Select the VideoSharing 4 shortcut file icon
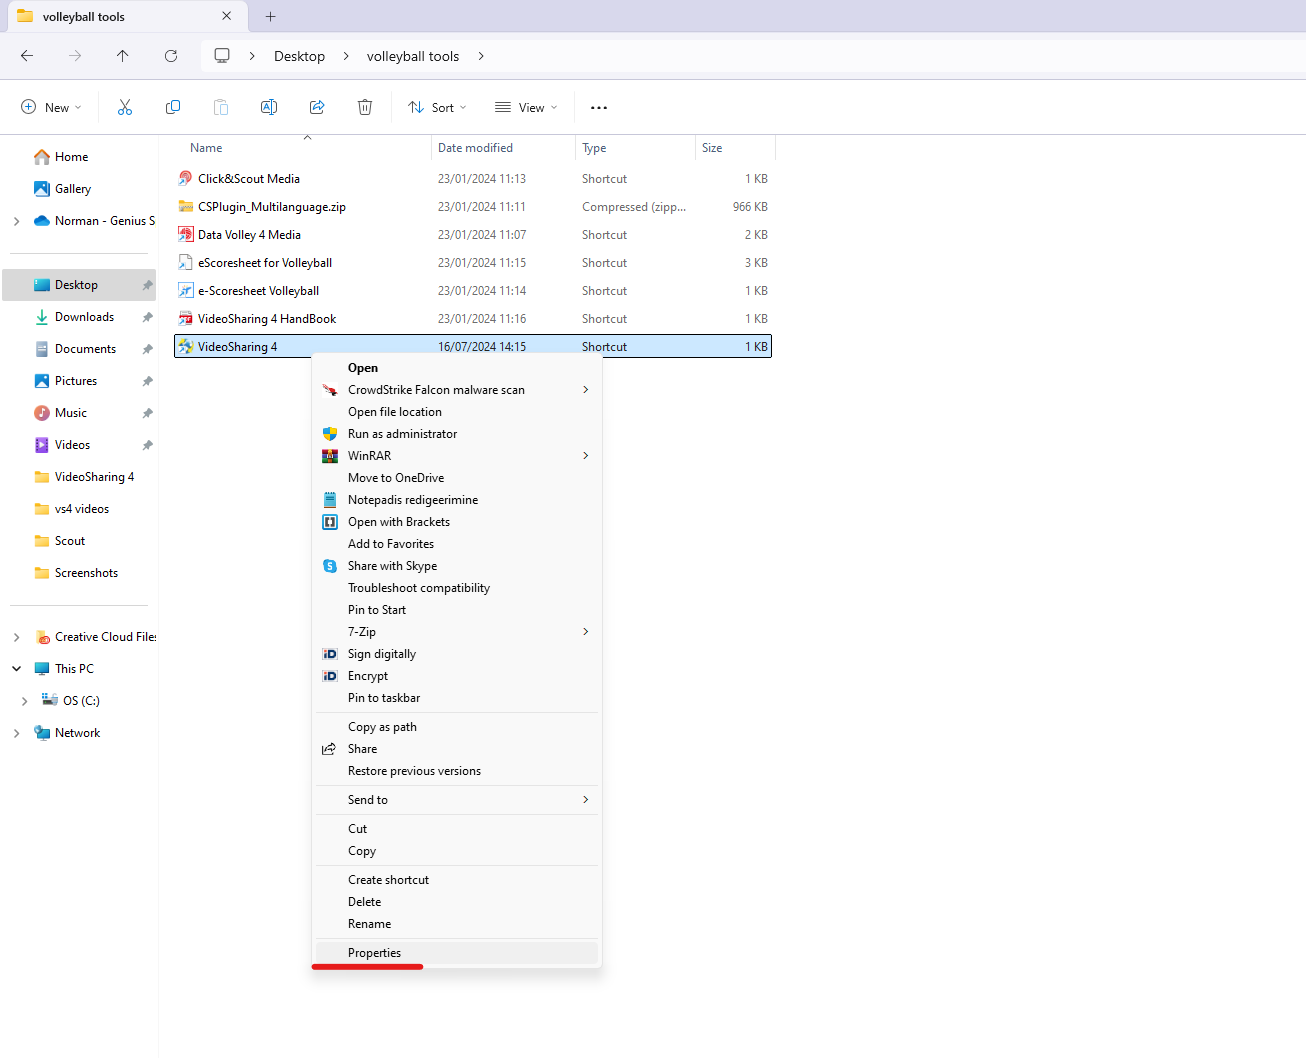1306x1058 pixels. 186,346
